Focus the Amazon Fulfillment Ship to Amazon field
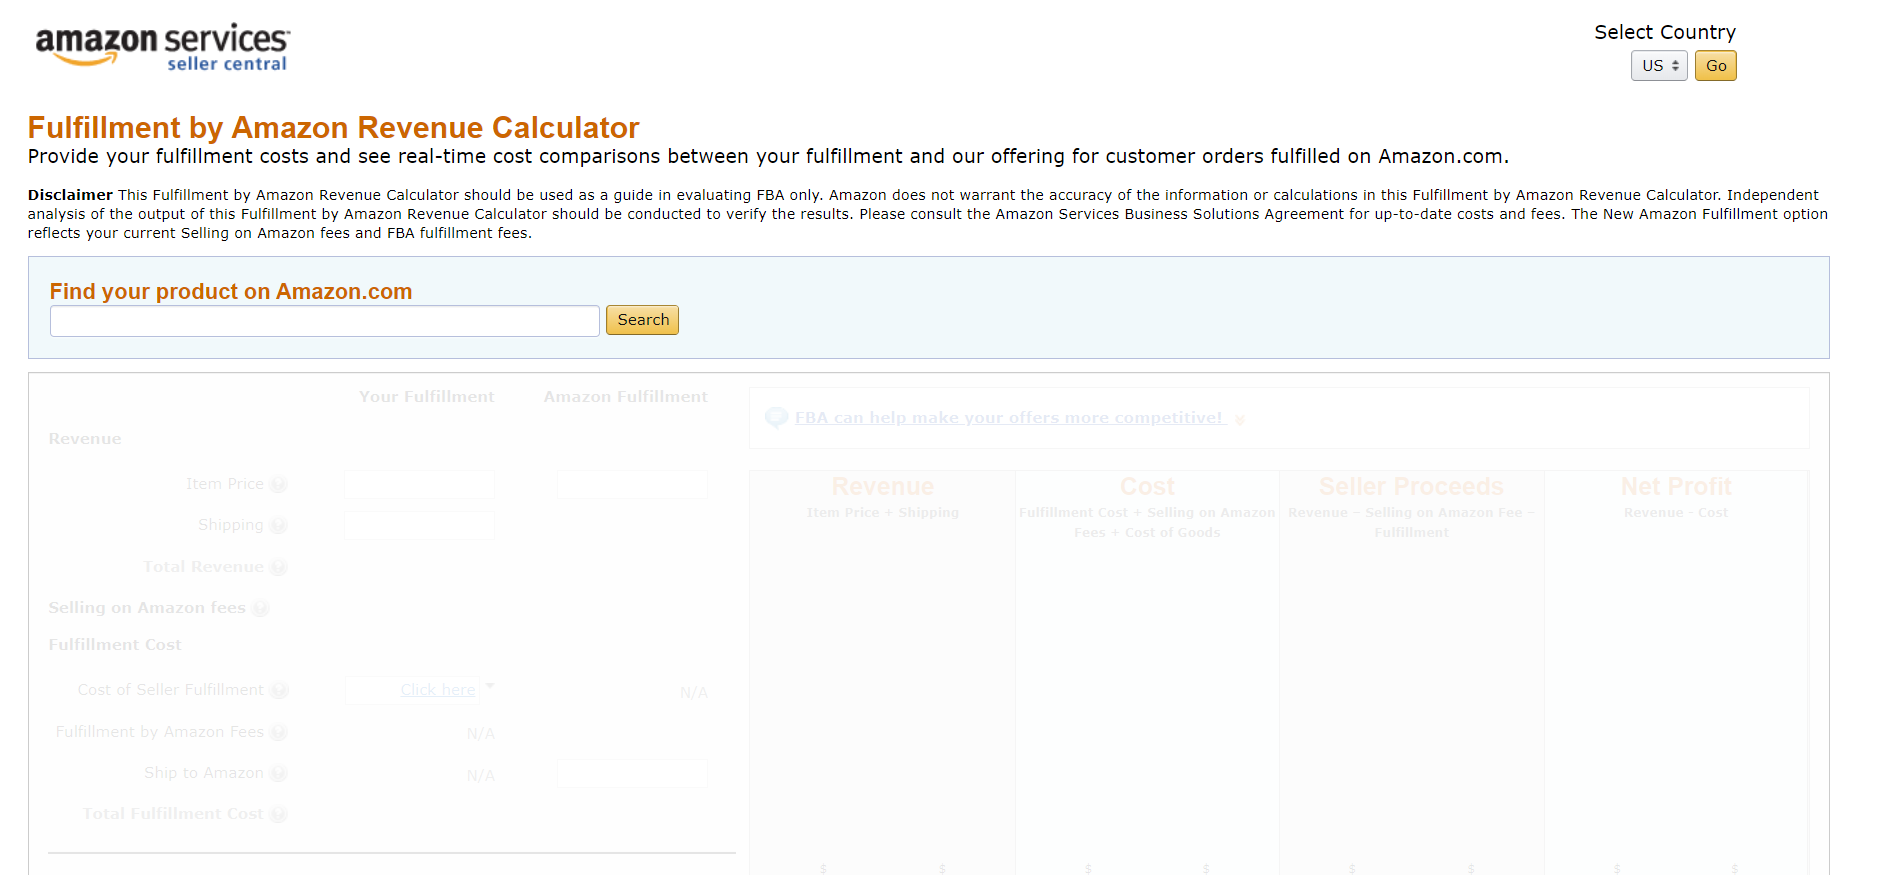 [x=632, y=774]
